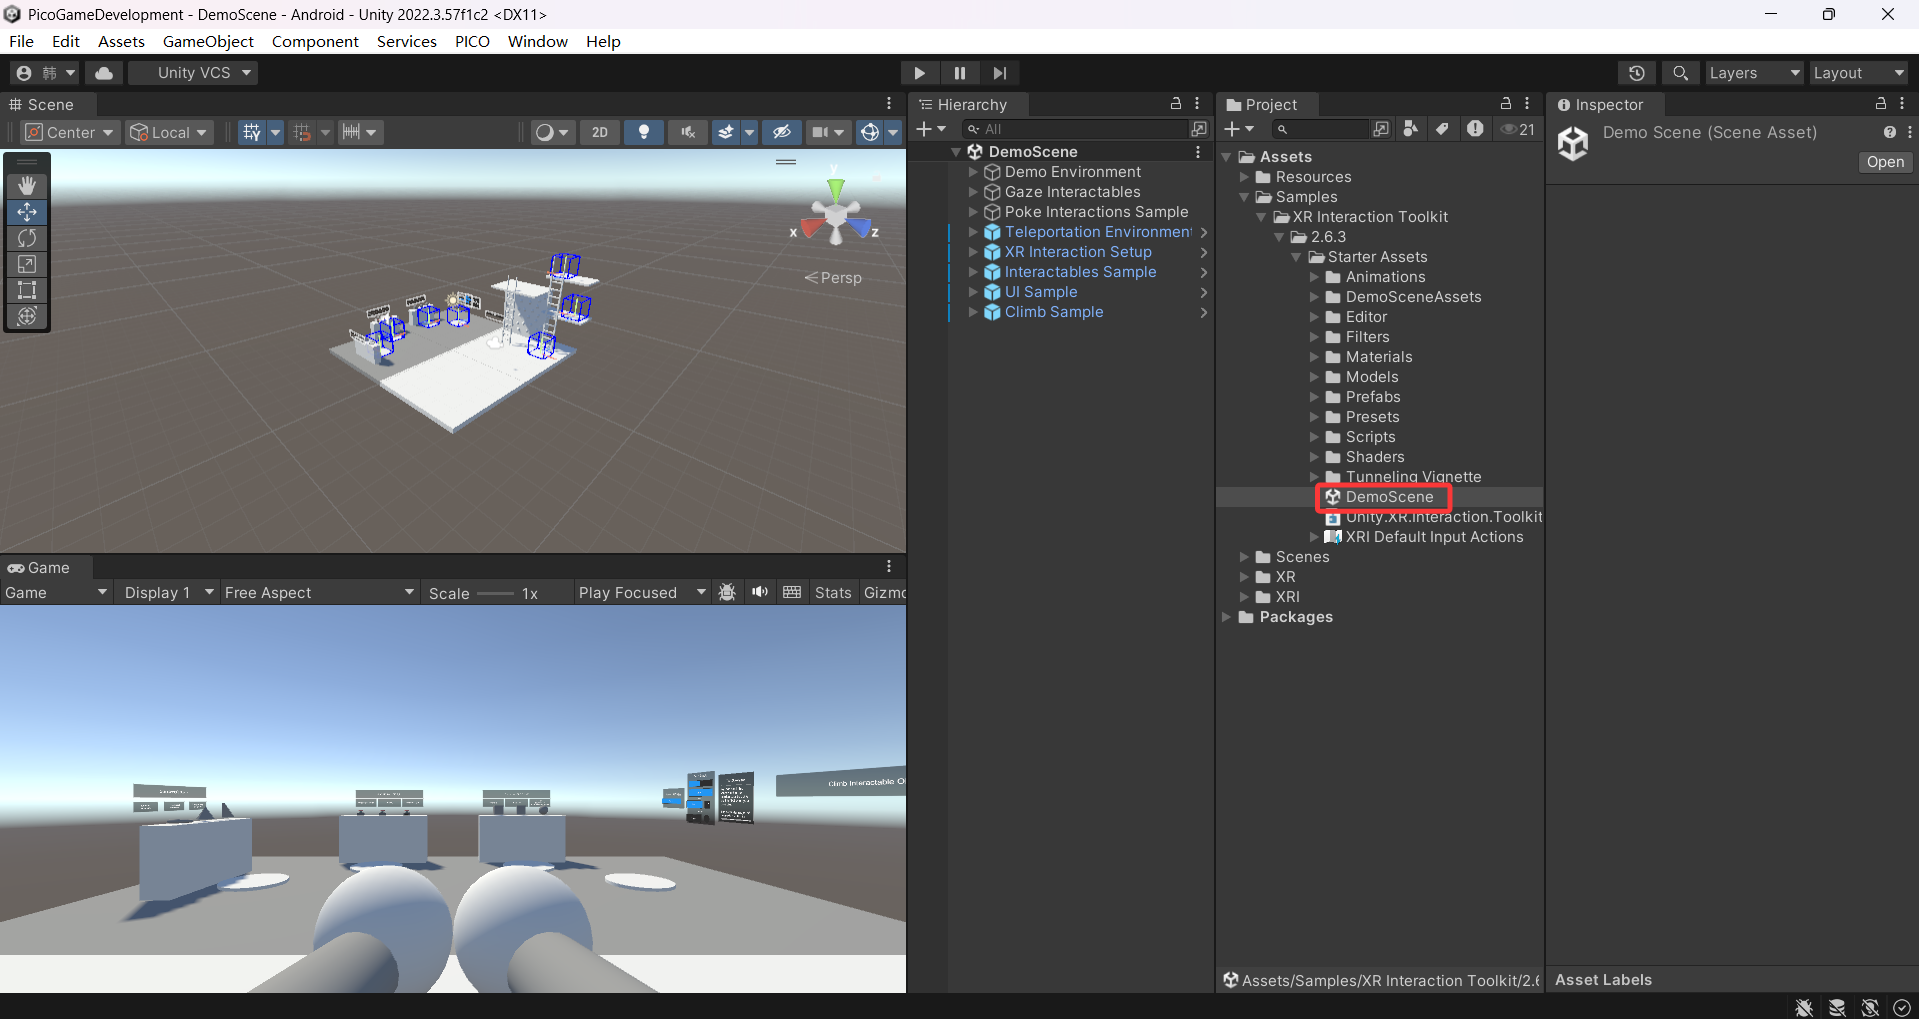Open the PICO menu

pyautogui.click(x=472, y=41)
